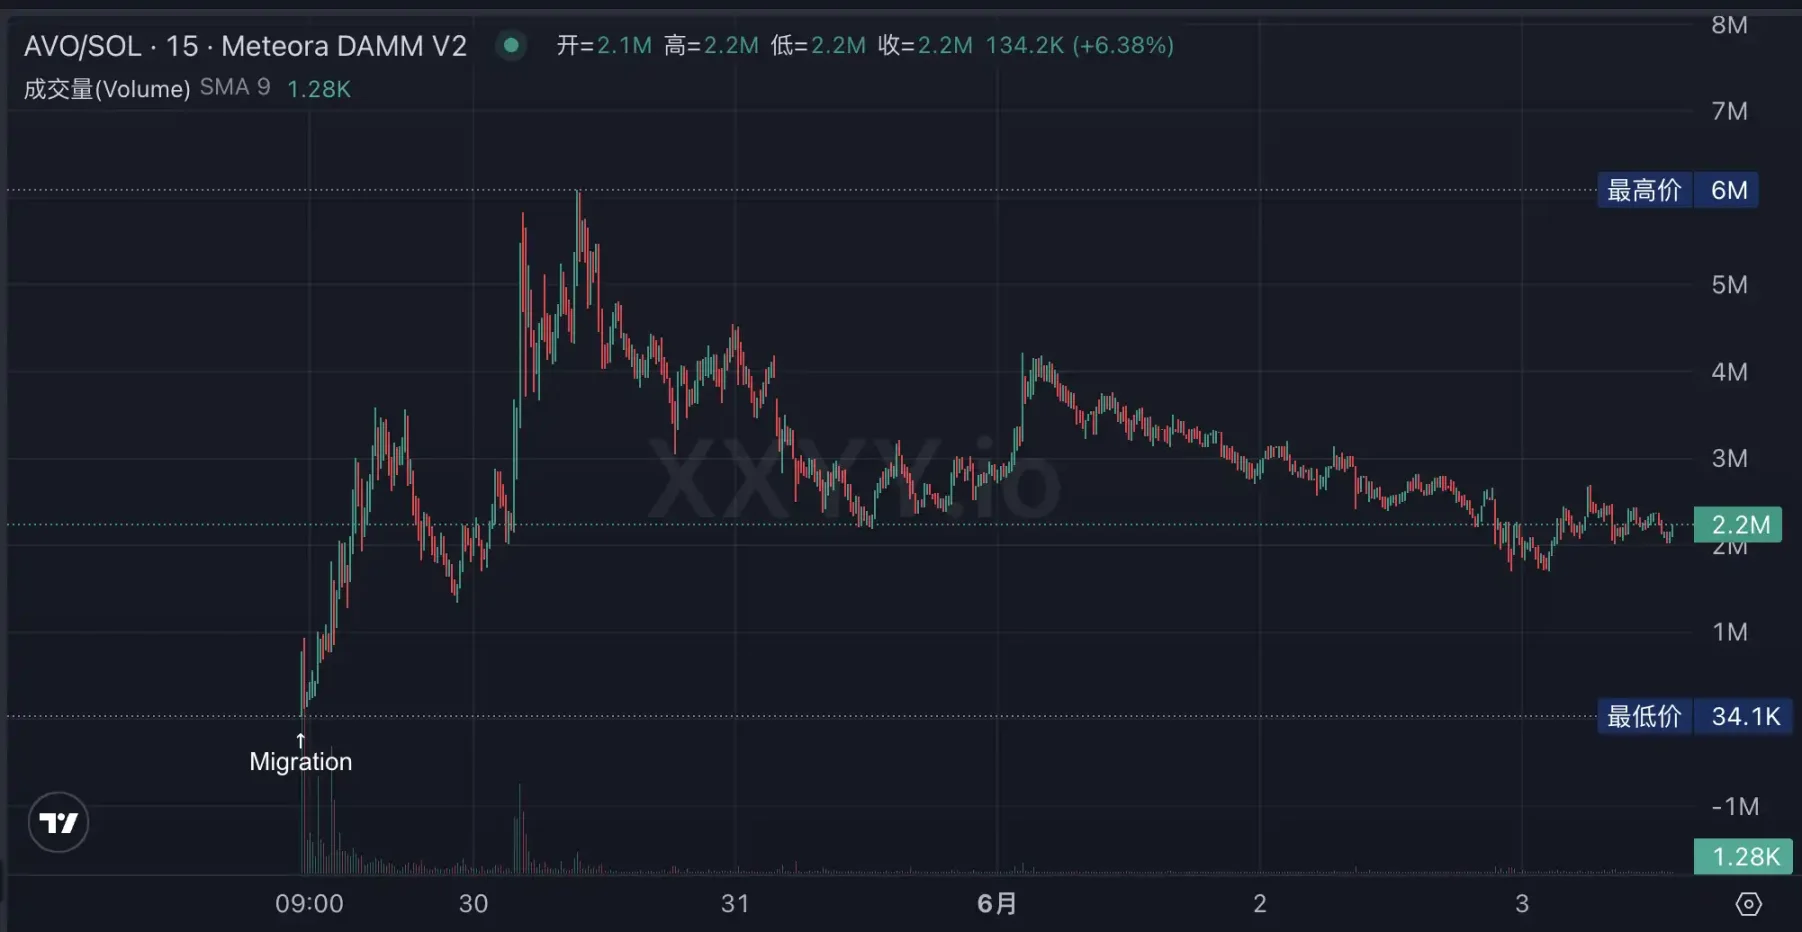Click the -1M price scale label
The image size is (1802, 932).
click(x=1734, y=806)
